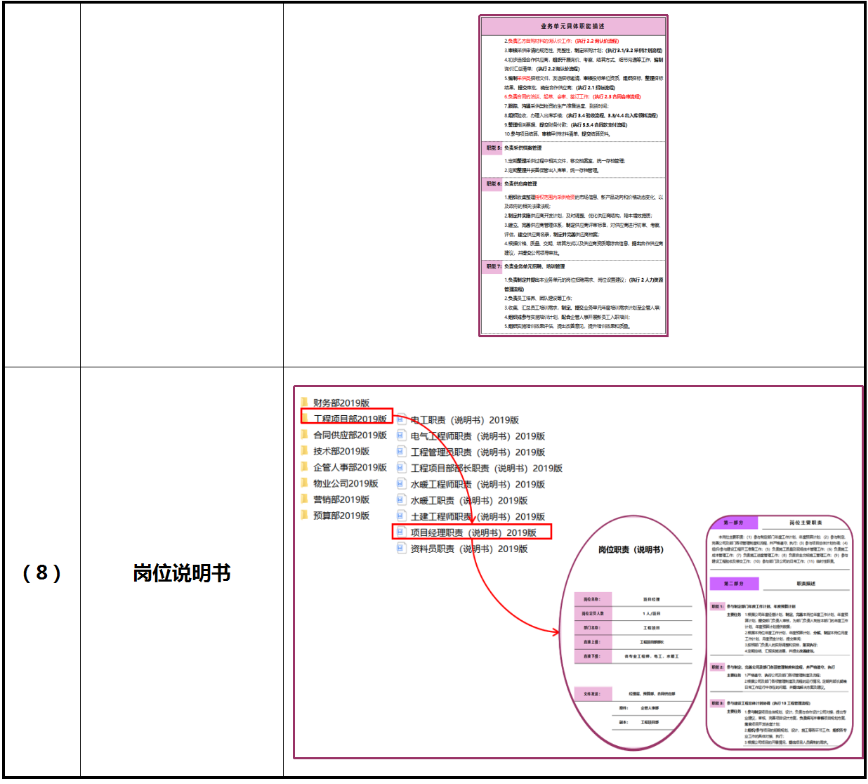
Task: Click the 电气工程师职责 document icon
Action: click(x=402, y=436)
